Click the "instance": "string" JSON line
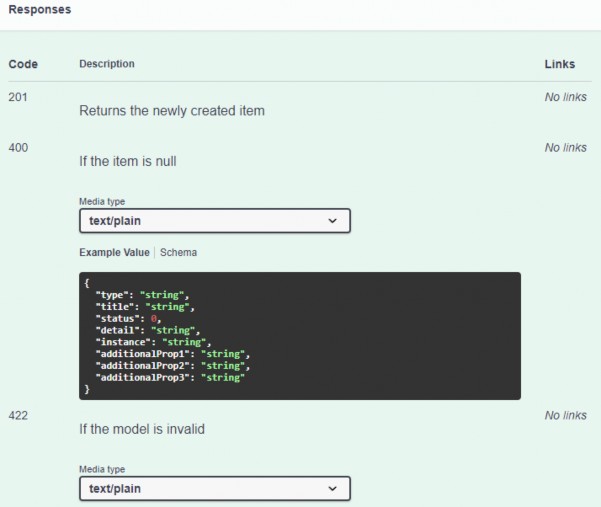 pyautogui.click(x=153, y=342)
